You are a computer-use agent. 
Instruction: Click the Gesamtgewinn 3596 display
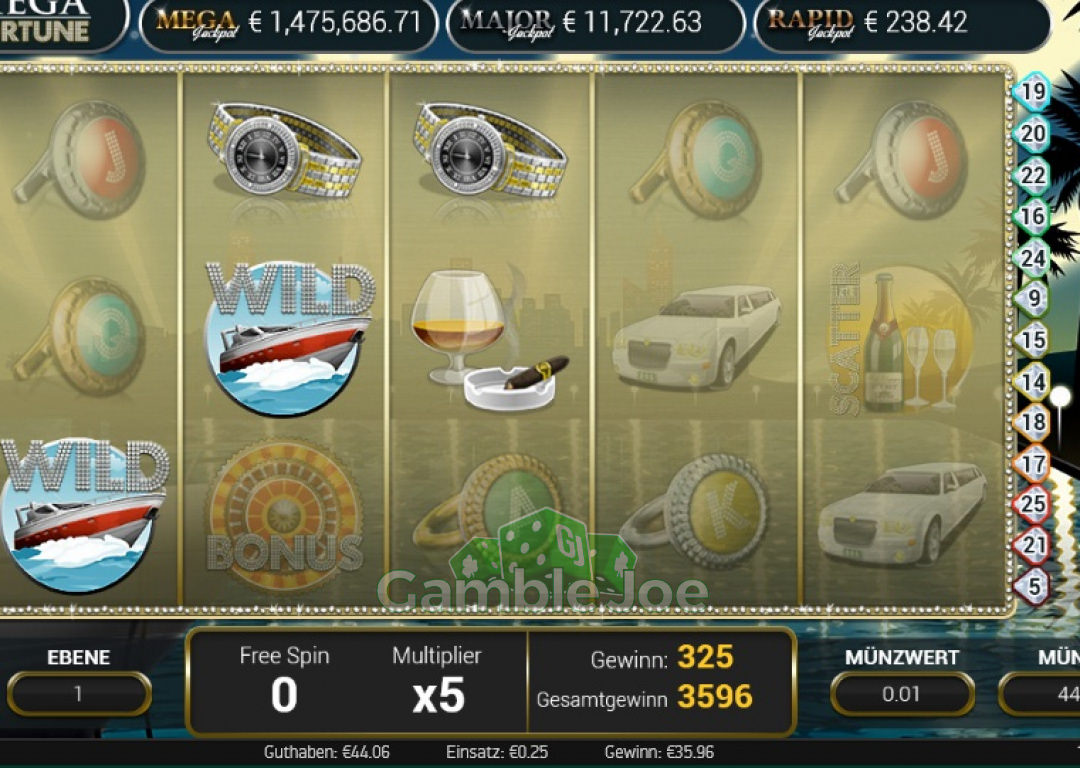point(645,698)
